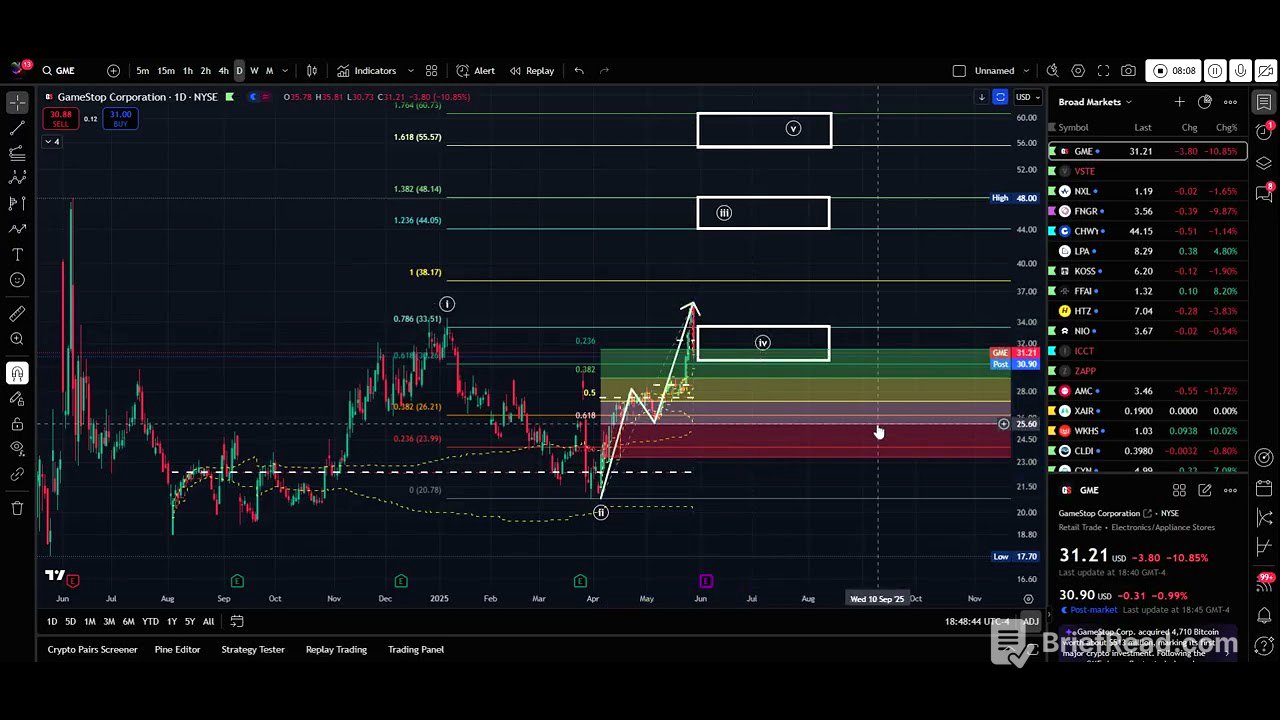Viewport: 1280px width, 720px height.
Task: Select the KOSS watchlist row
Action: point(1147,271)
